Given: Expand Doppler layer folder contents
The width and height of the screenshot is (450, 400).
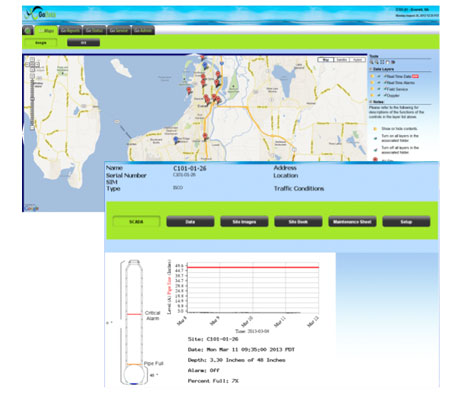Looking at the screenshot, I should [x=372, y=95].
